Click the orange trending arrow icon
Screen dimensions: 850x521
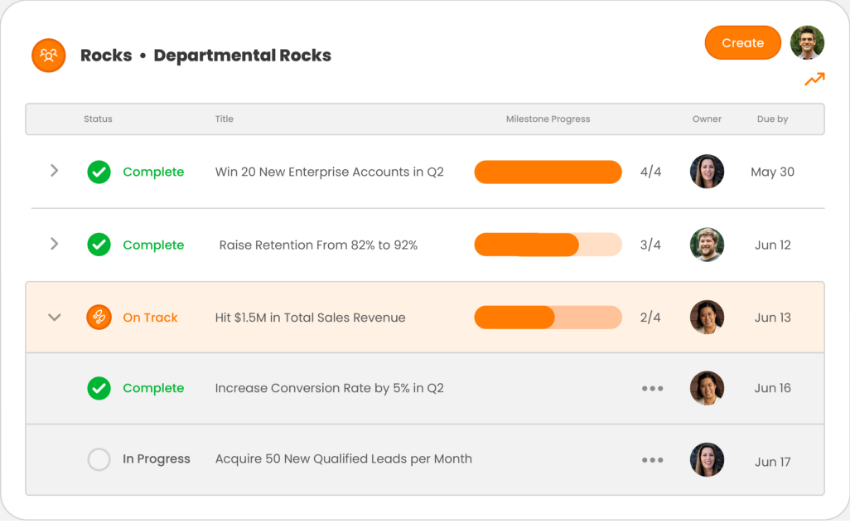(x=814, y=80)
